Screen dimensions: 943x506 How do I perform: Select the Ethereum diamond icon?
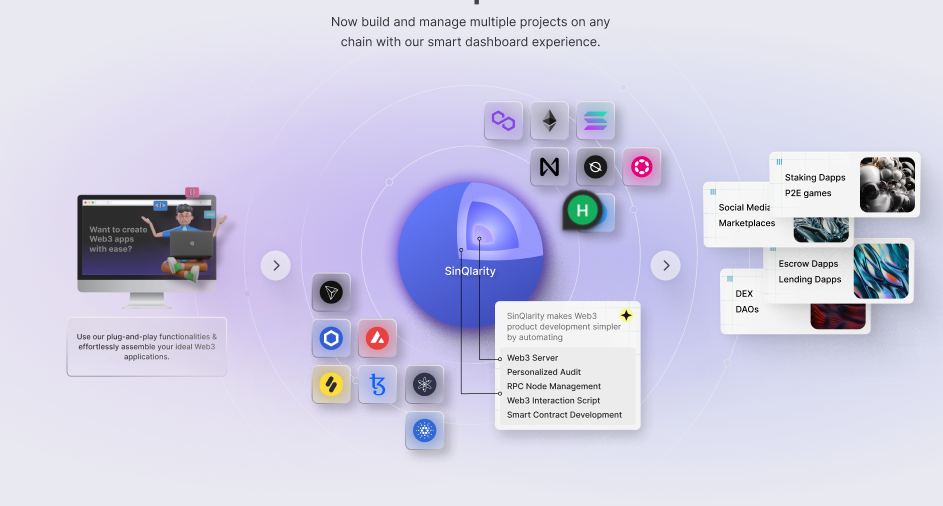[549, 122]
